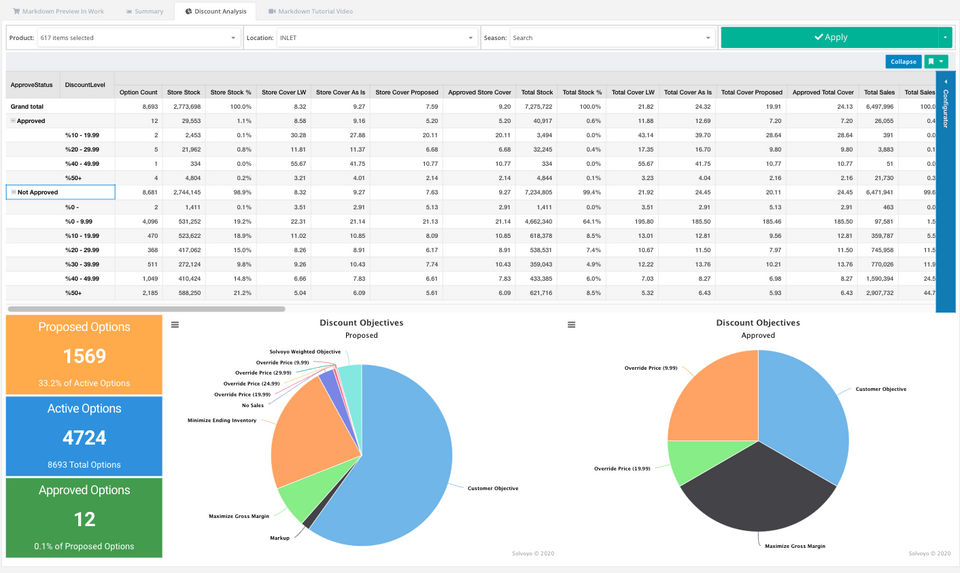Open the Proposed chart hamburger menu
This screenshot has width=960, height=573.
tap(175, 324)
